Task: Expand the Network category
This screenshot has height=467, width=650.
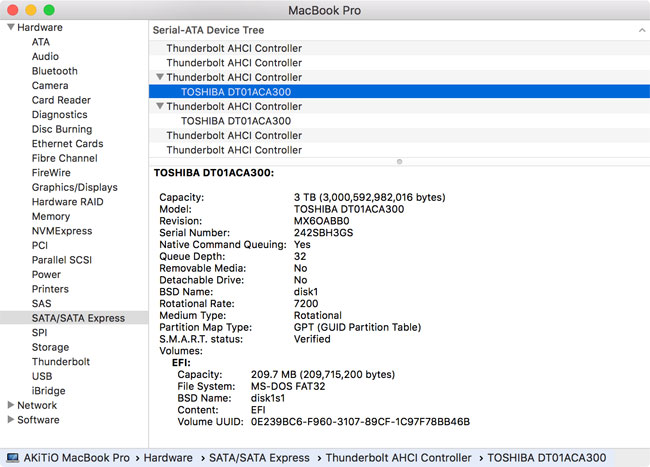Action: 10,405
